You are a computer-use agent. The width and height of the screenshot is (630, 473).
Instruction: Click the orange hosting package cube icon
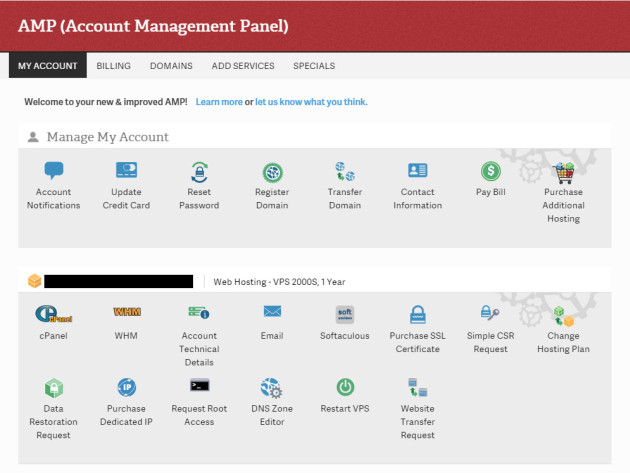(x=35, y=281)
